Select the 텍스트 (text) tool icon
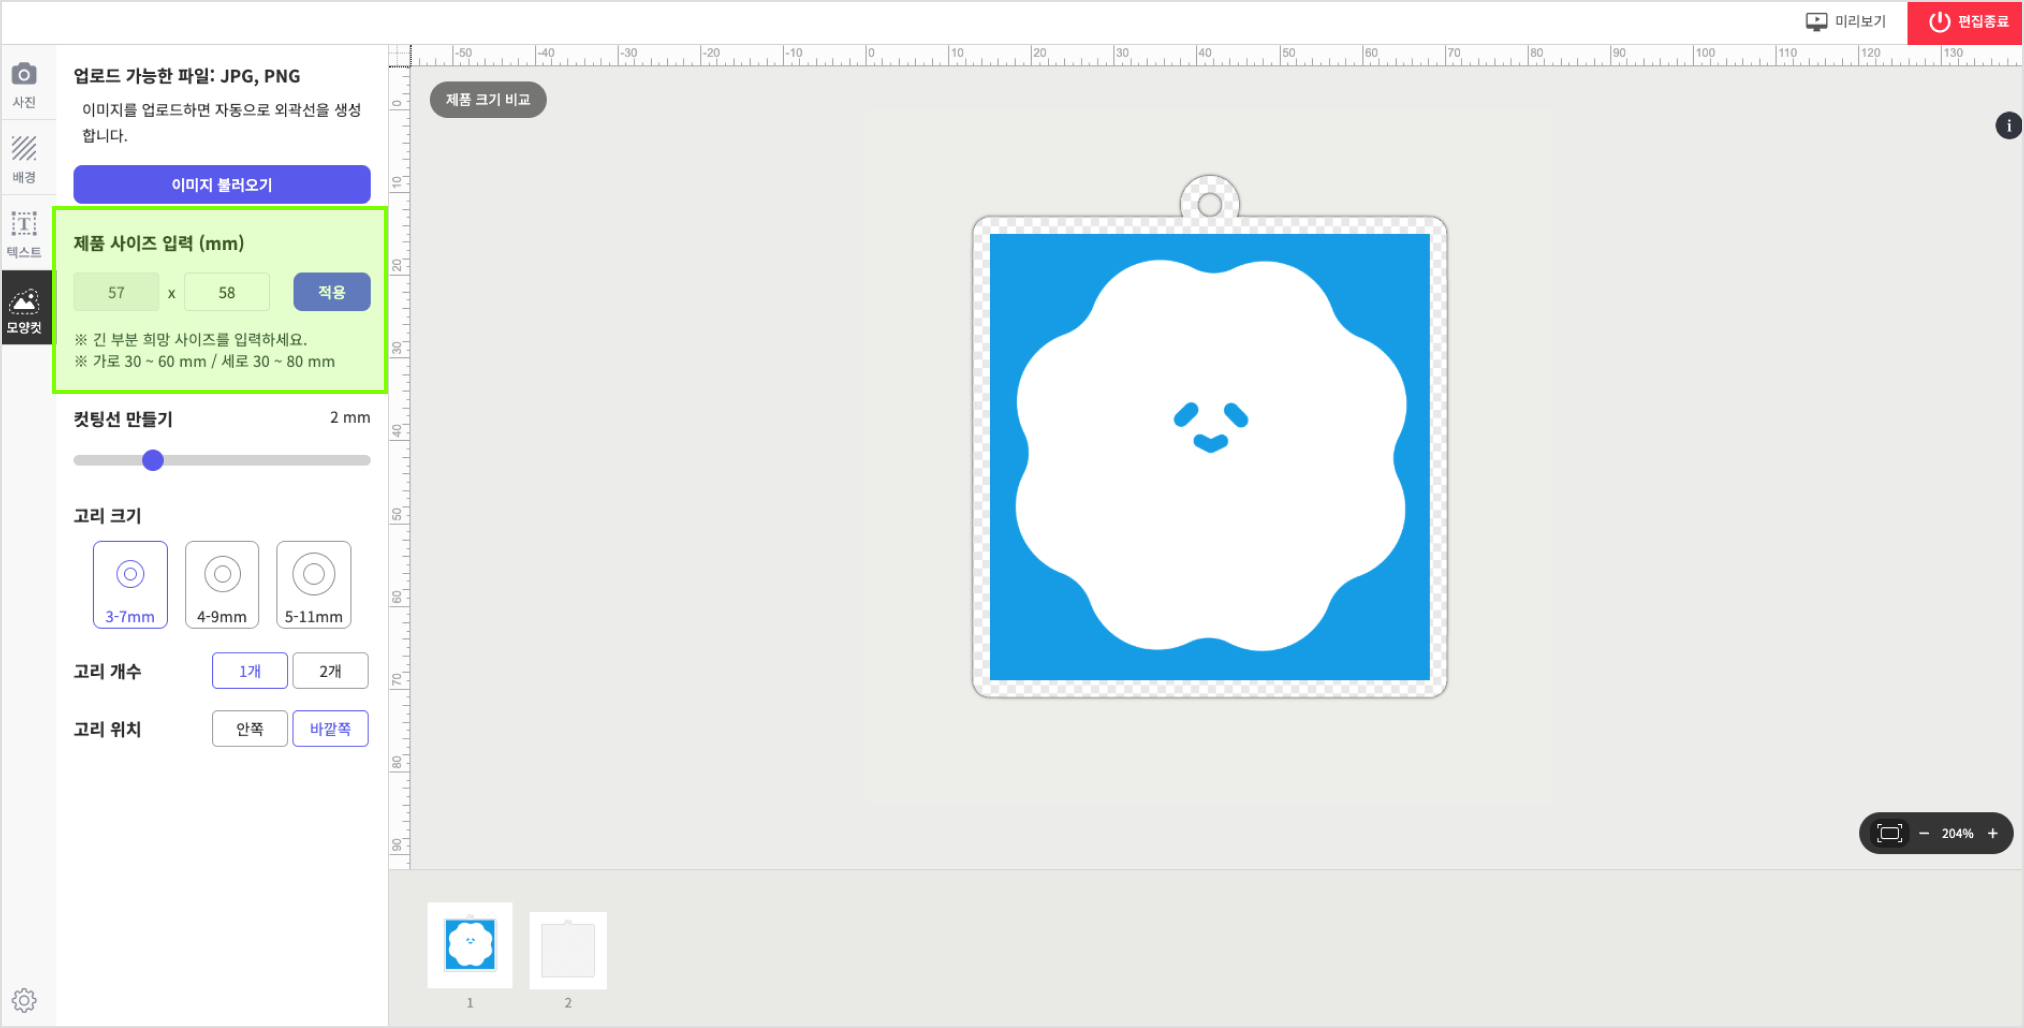This screenshot has width=2024, height=1028. coord(24,234)
